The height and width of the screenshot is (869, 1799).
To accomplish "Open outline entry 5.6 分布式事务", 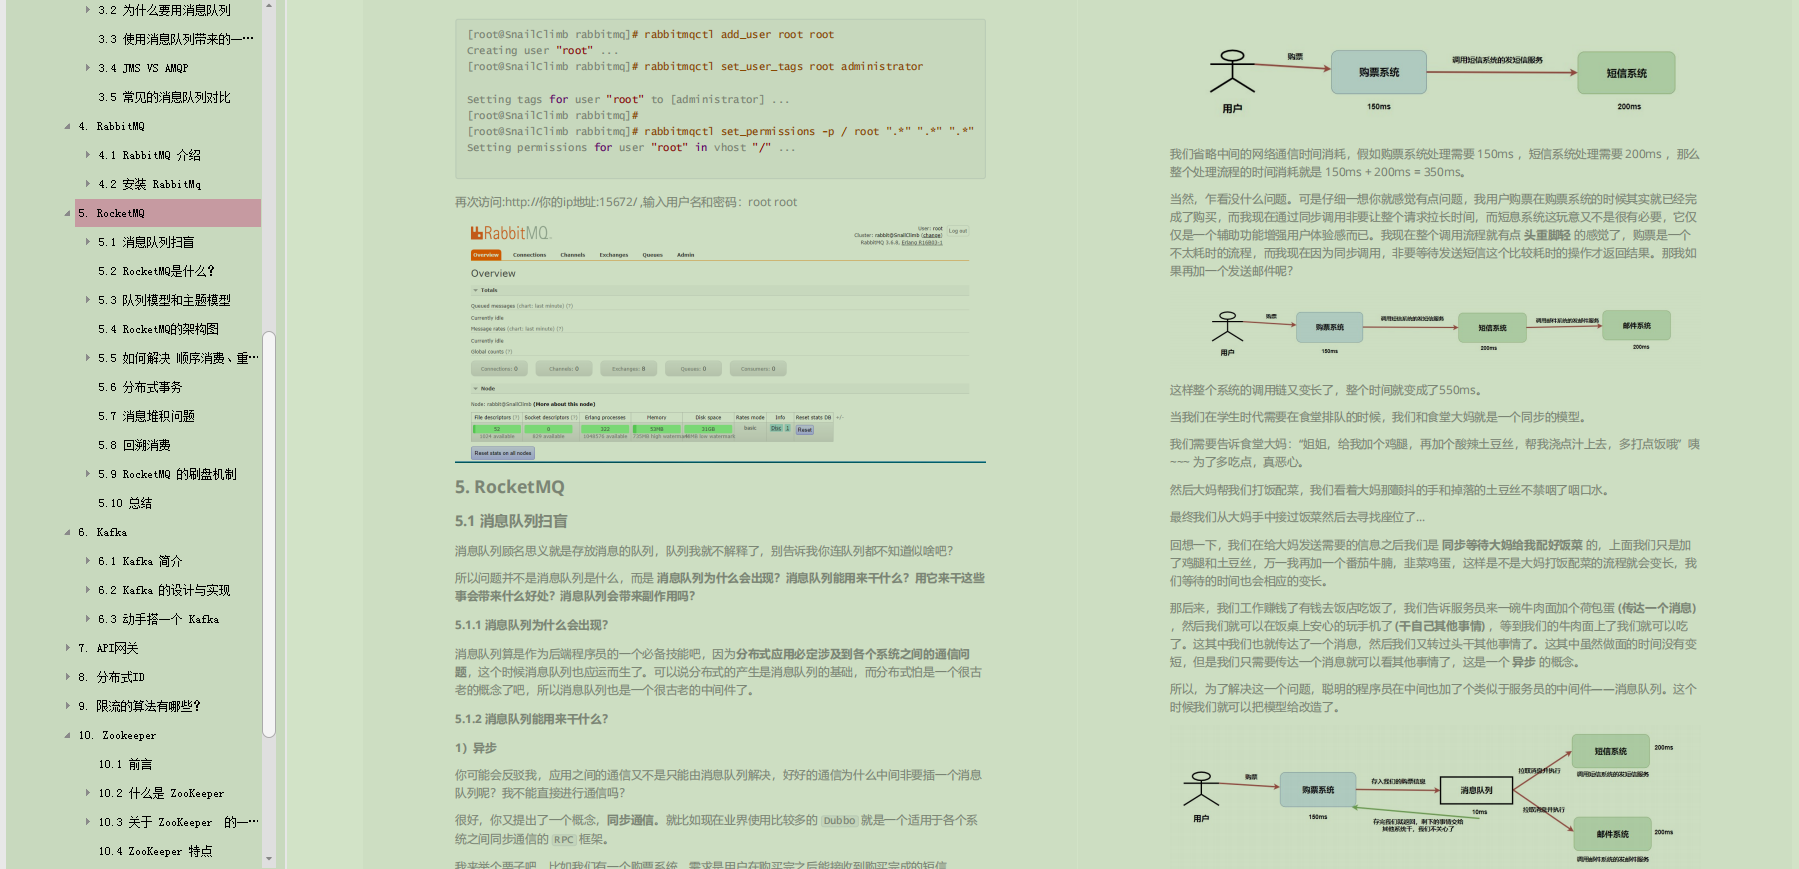I will (x=140, y=387).
